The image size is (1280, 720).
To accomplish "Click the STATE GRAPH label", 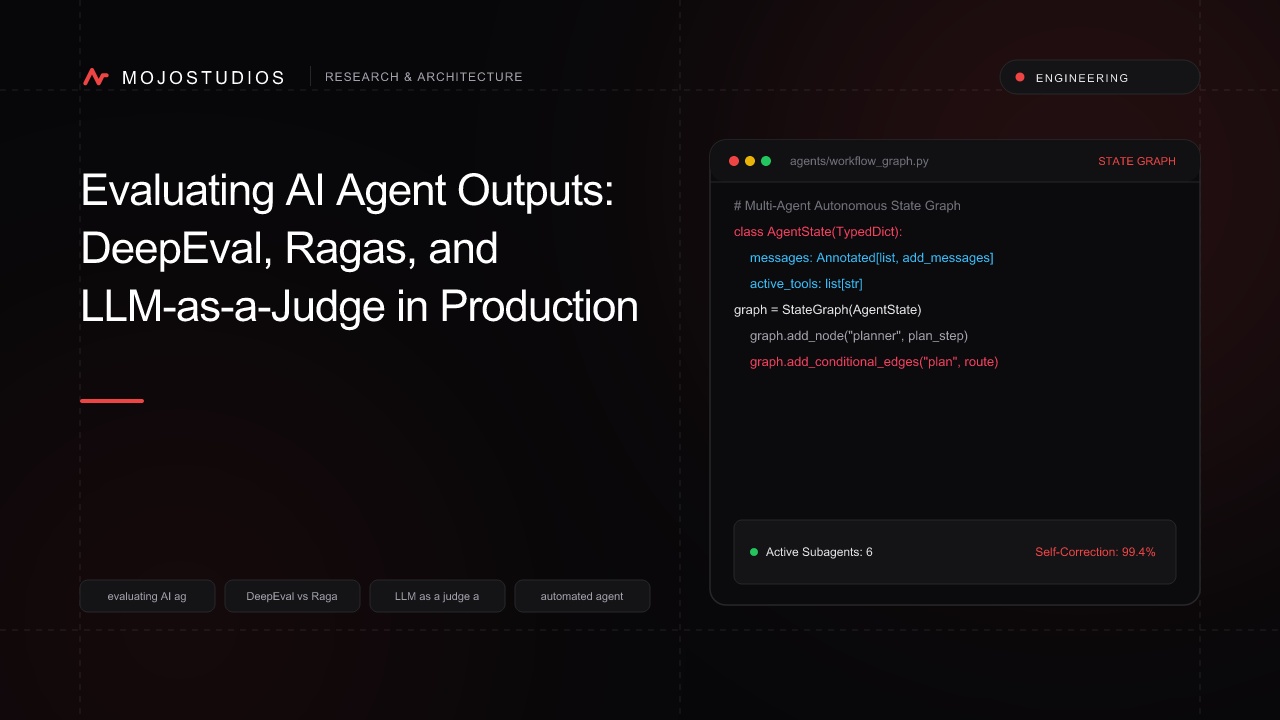I will (x=1137, y=161).
